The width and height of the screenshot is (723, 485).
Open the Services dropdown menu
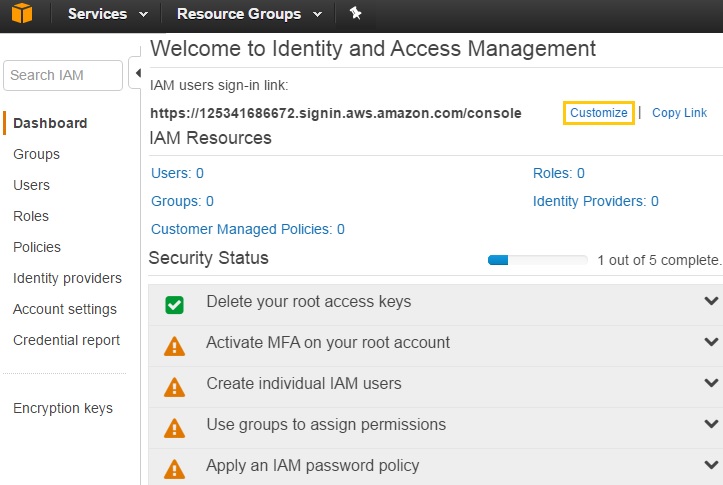(108, 14)
